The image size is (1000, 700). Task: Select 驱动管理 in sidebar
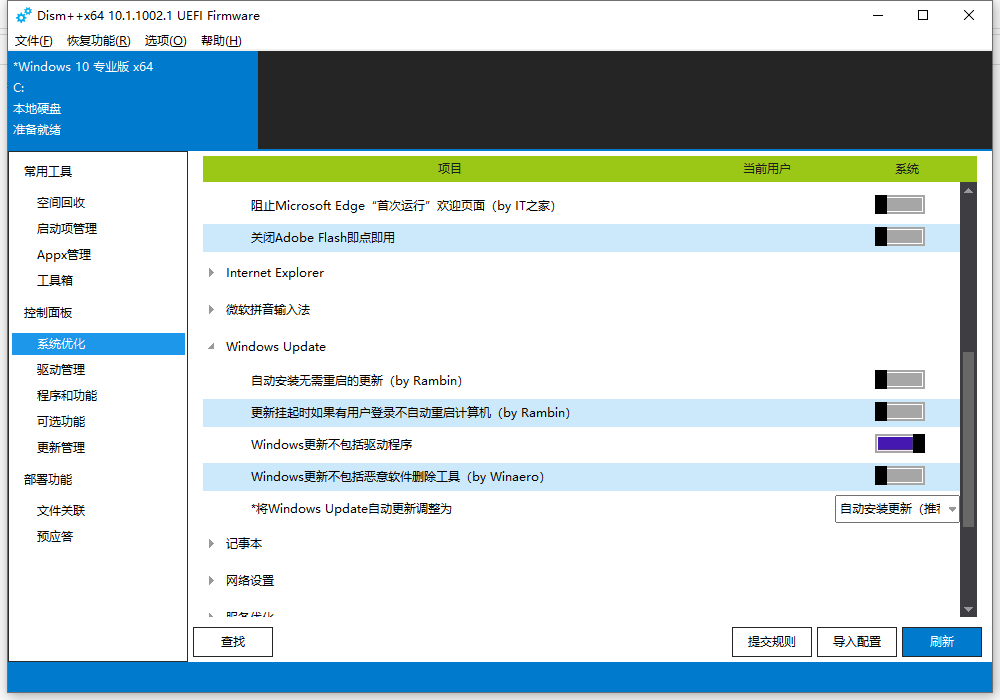(x=61, y=370)
